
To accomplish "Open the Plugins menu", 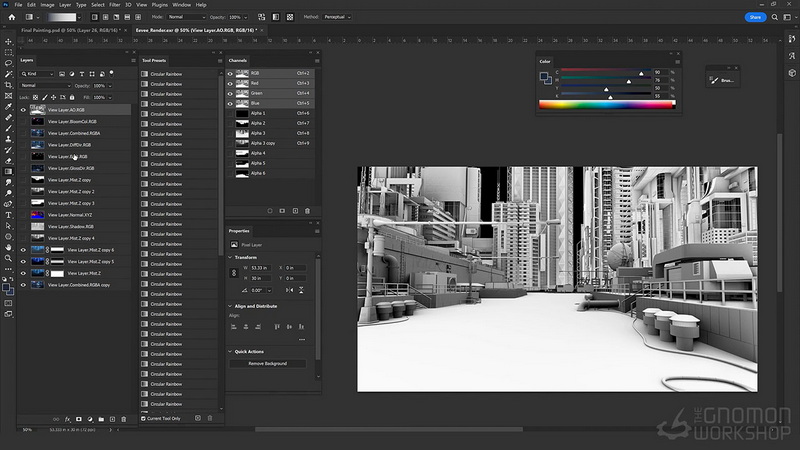I will [159, 5].
